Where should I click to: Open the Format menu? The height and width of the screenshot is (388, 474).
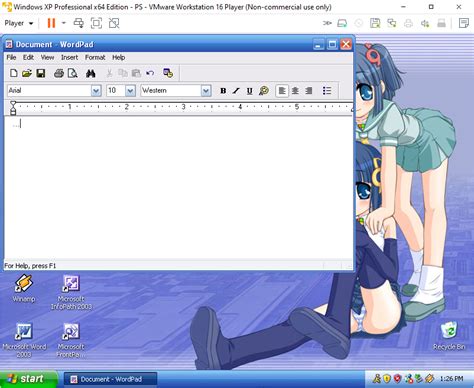click(95, 57)
